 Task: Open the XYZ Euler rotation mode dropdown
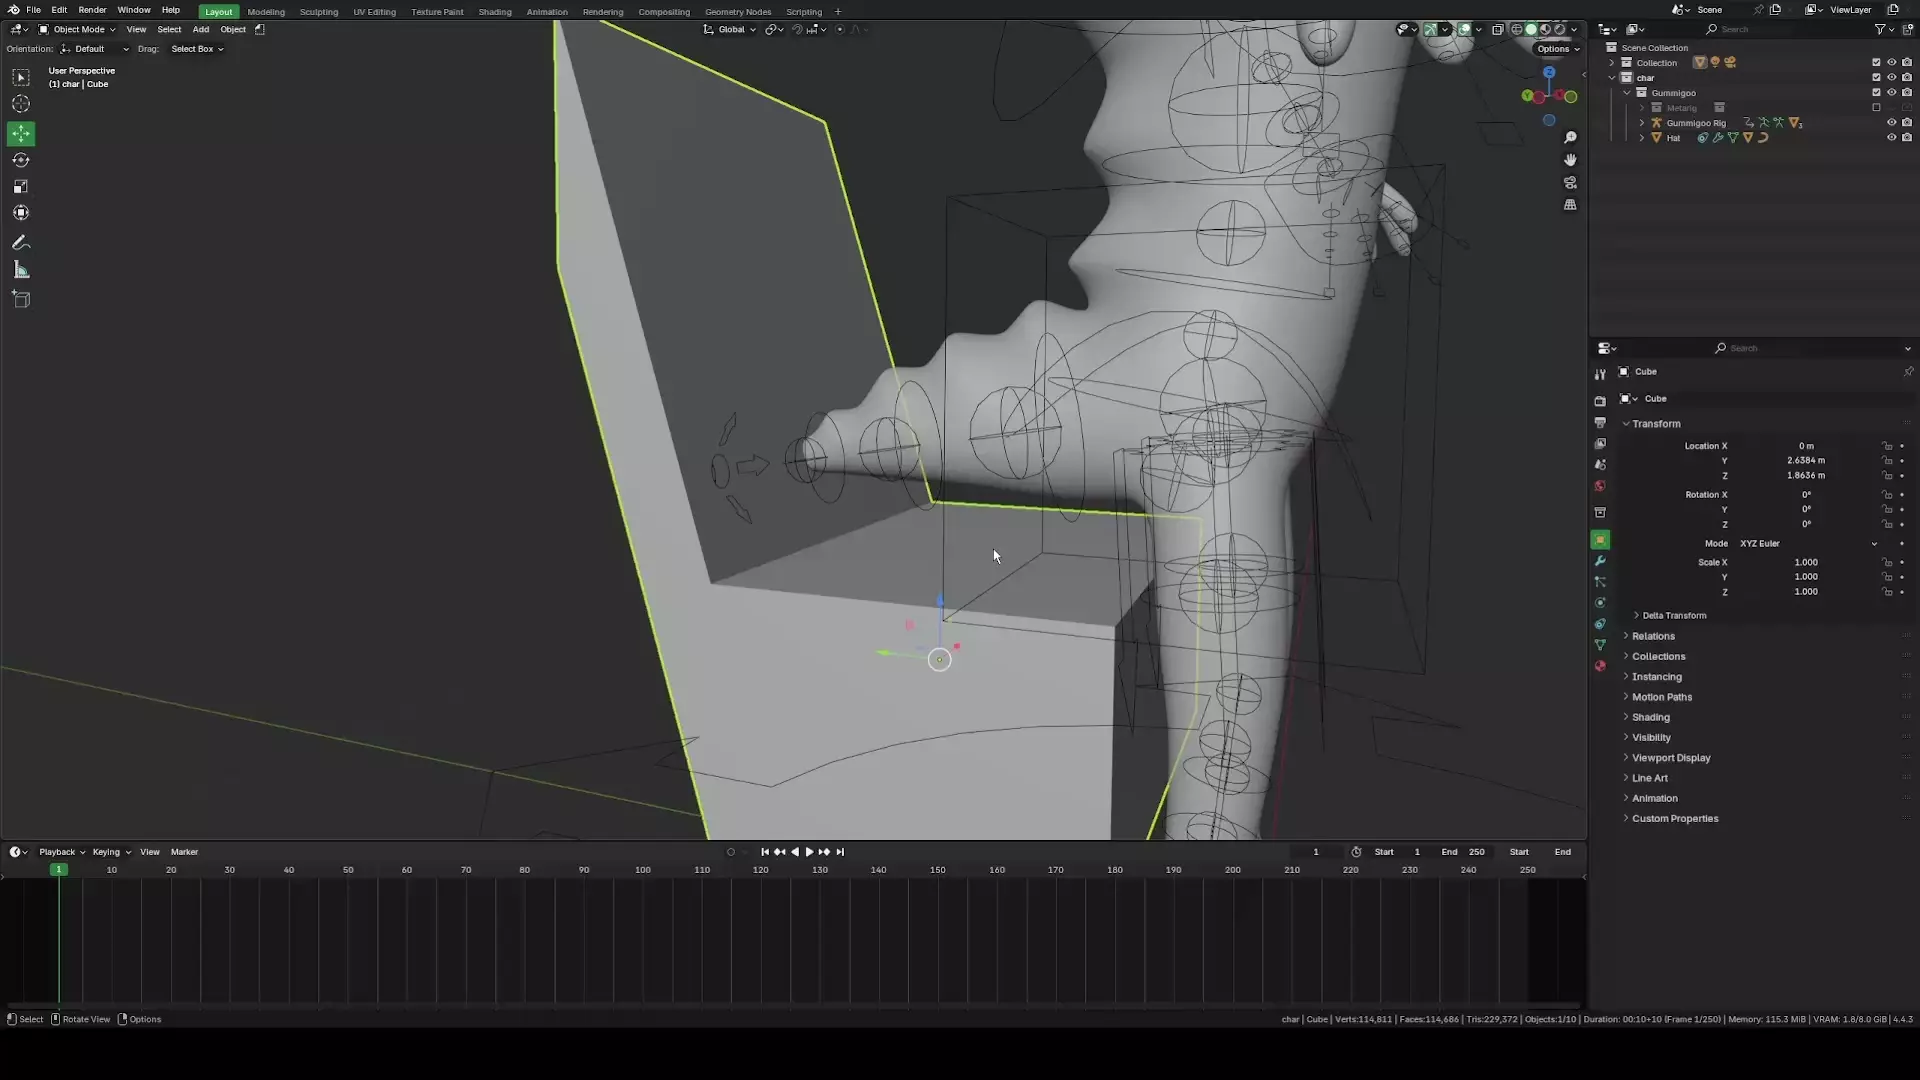1808,544
